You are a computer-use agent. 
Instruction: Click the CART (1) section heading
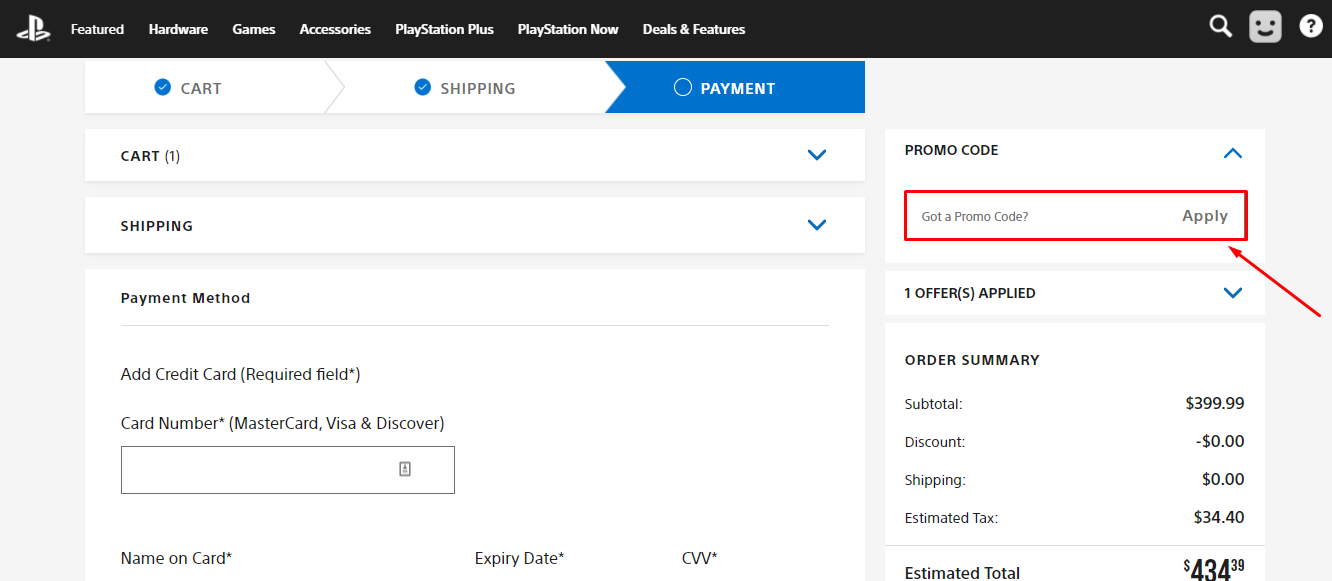pos(150,156)
